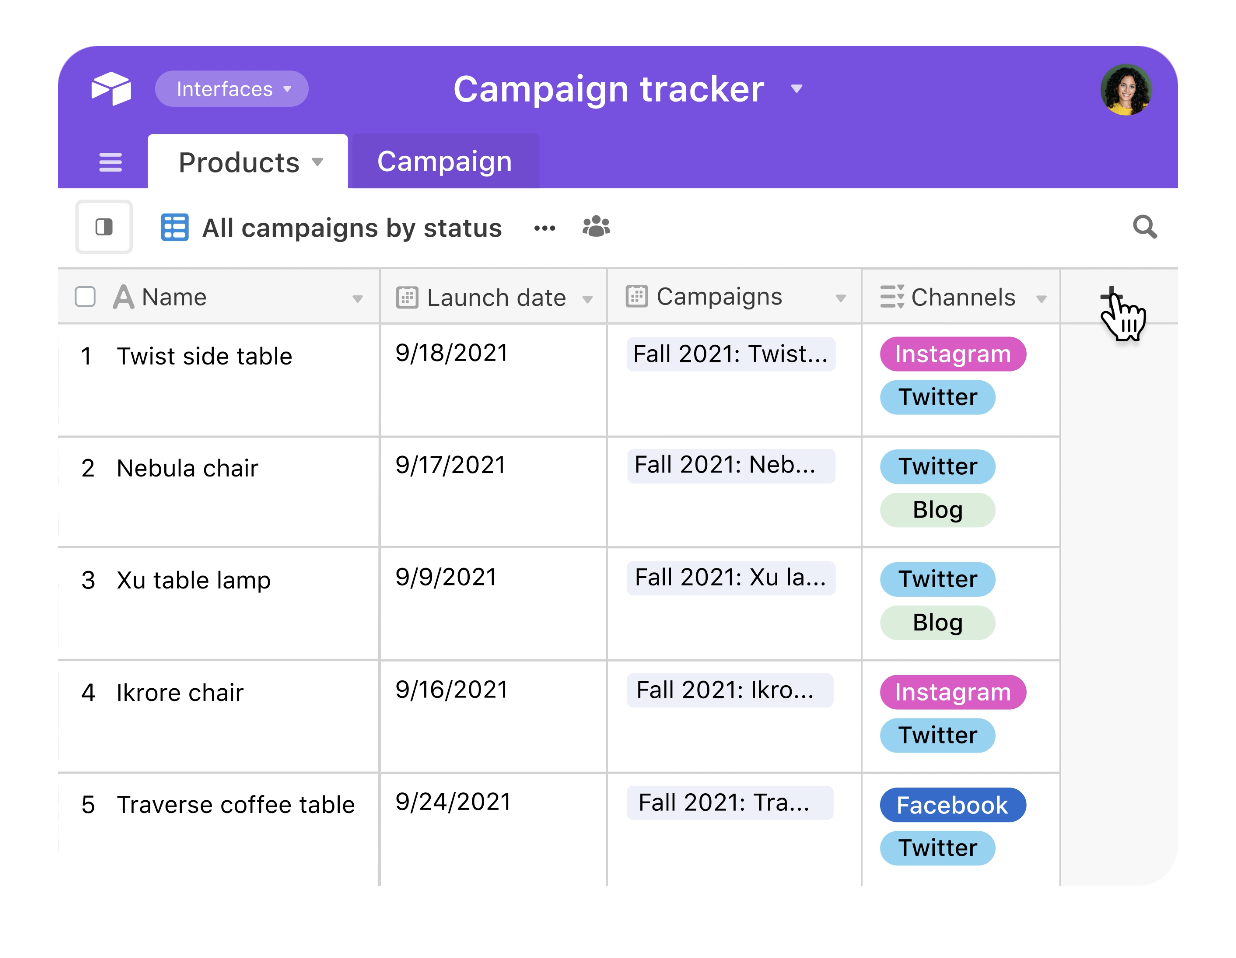Click the All campaigns by status view name
1236x958 pixels.
tap(352, 228)
